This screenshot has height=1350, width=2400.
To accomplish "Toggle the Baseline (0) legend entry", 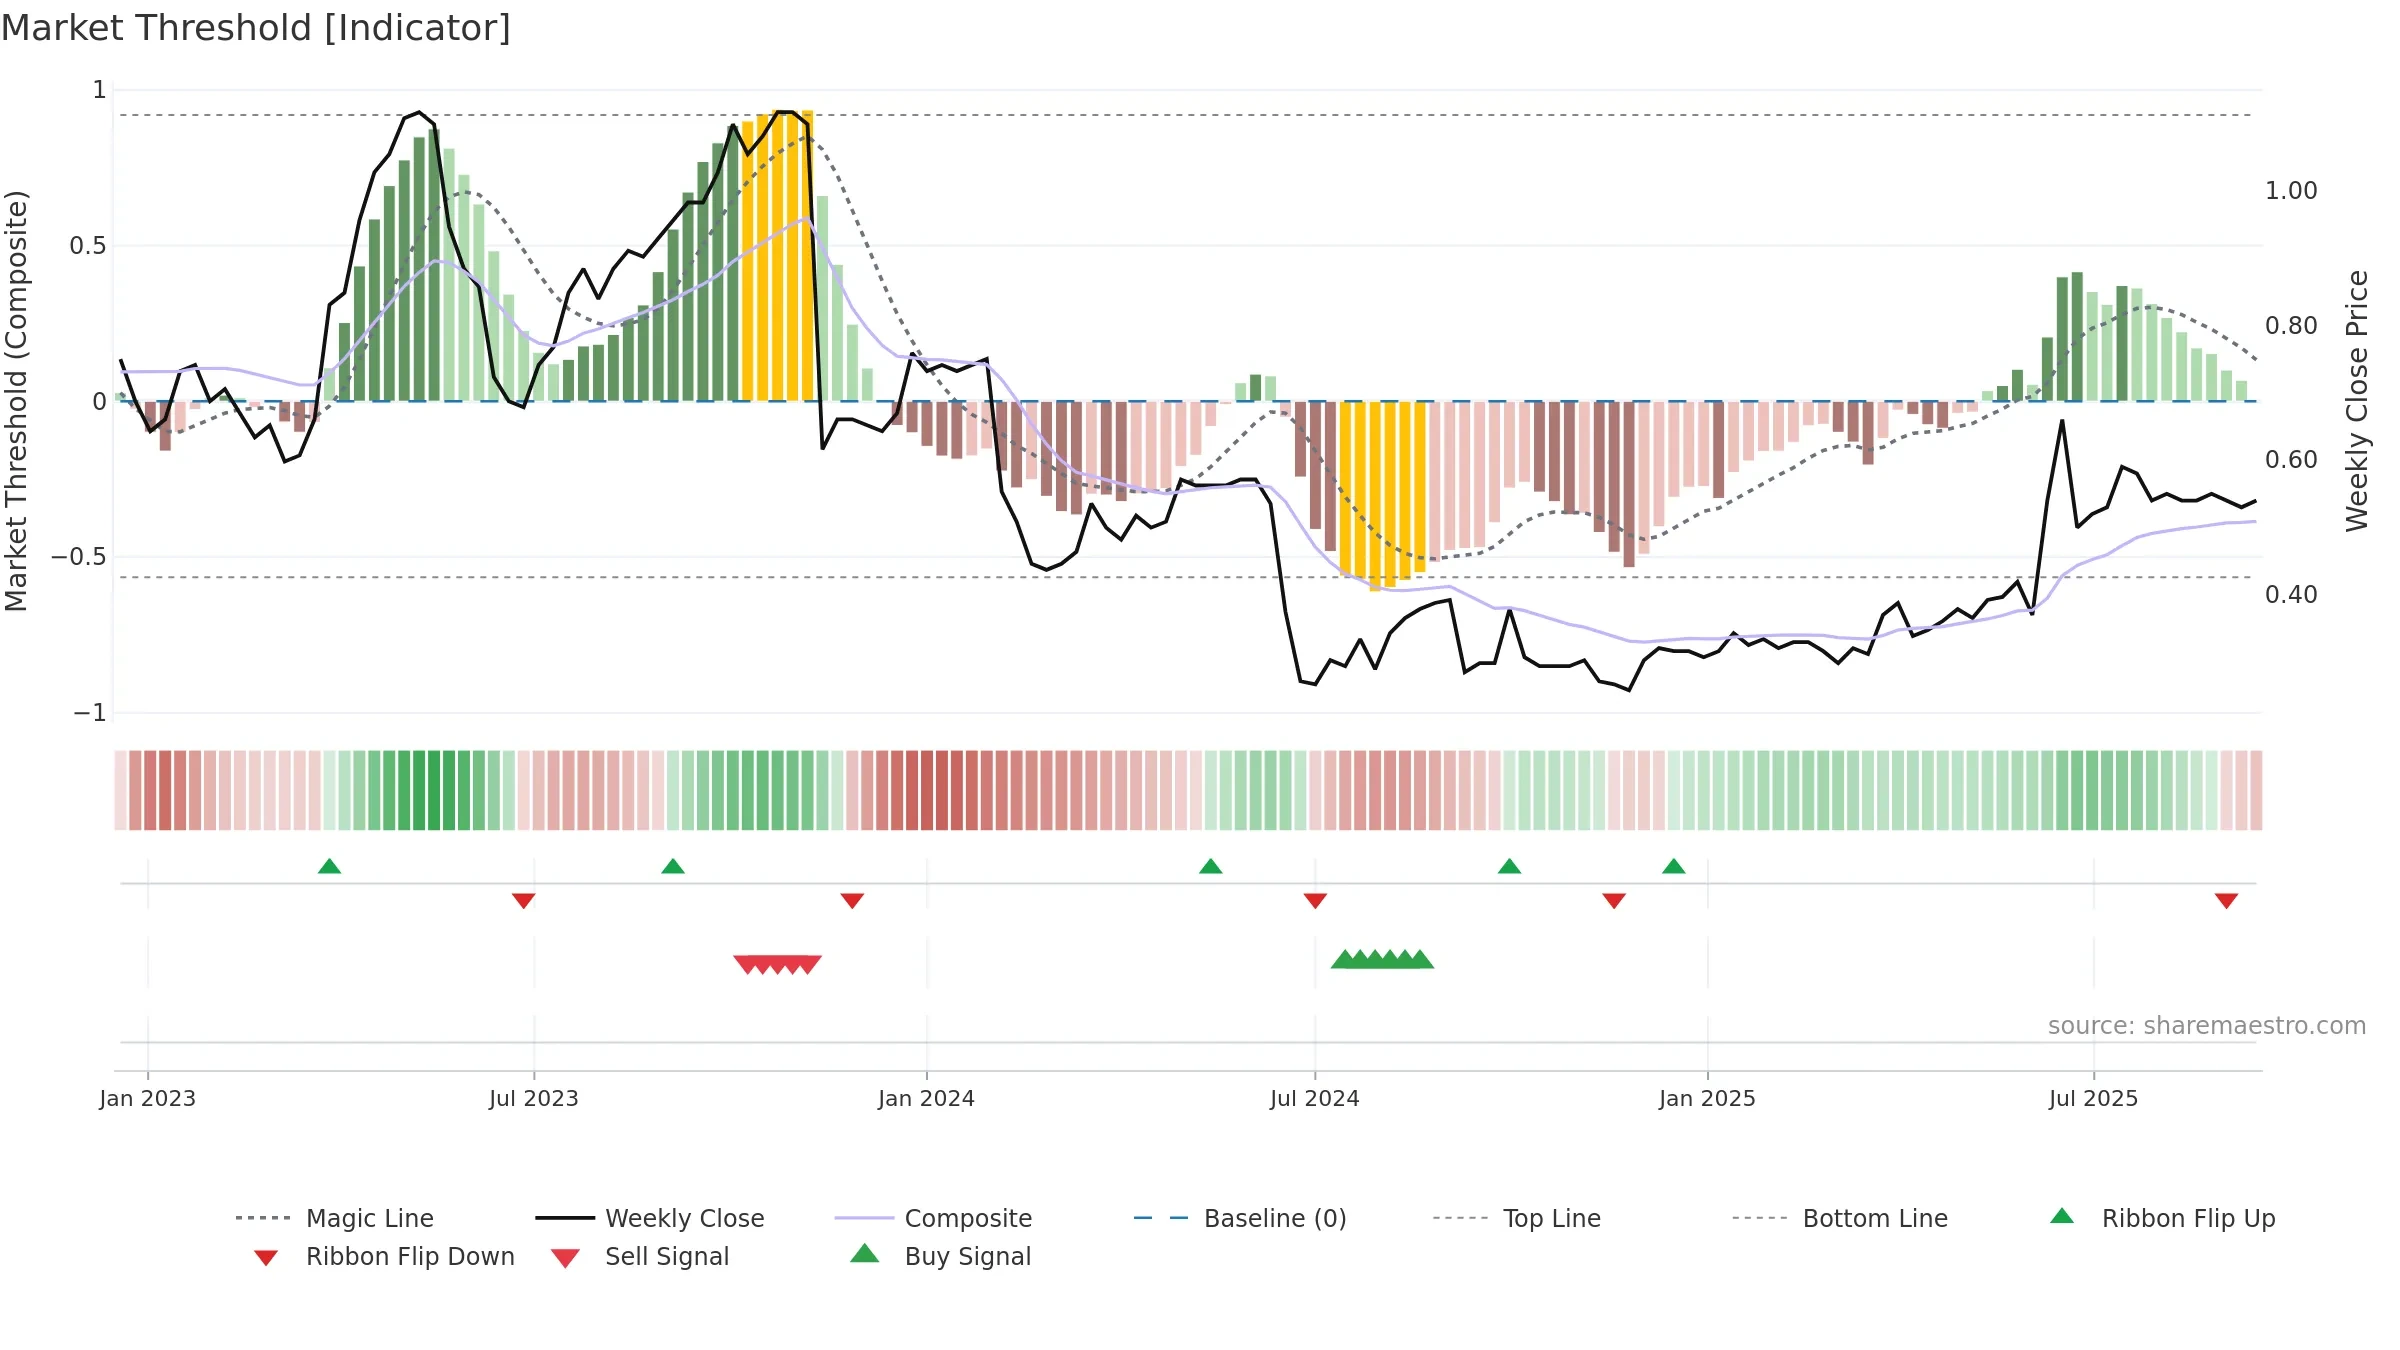I will click(x=1241, y=1218).
